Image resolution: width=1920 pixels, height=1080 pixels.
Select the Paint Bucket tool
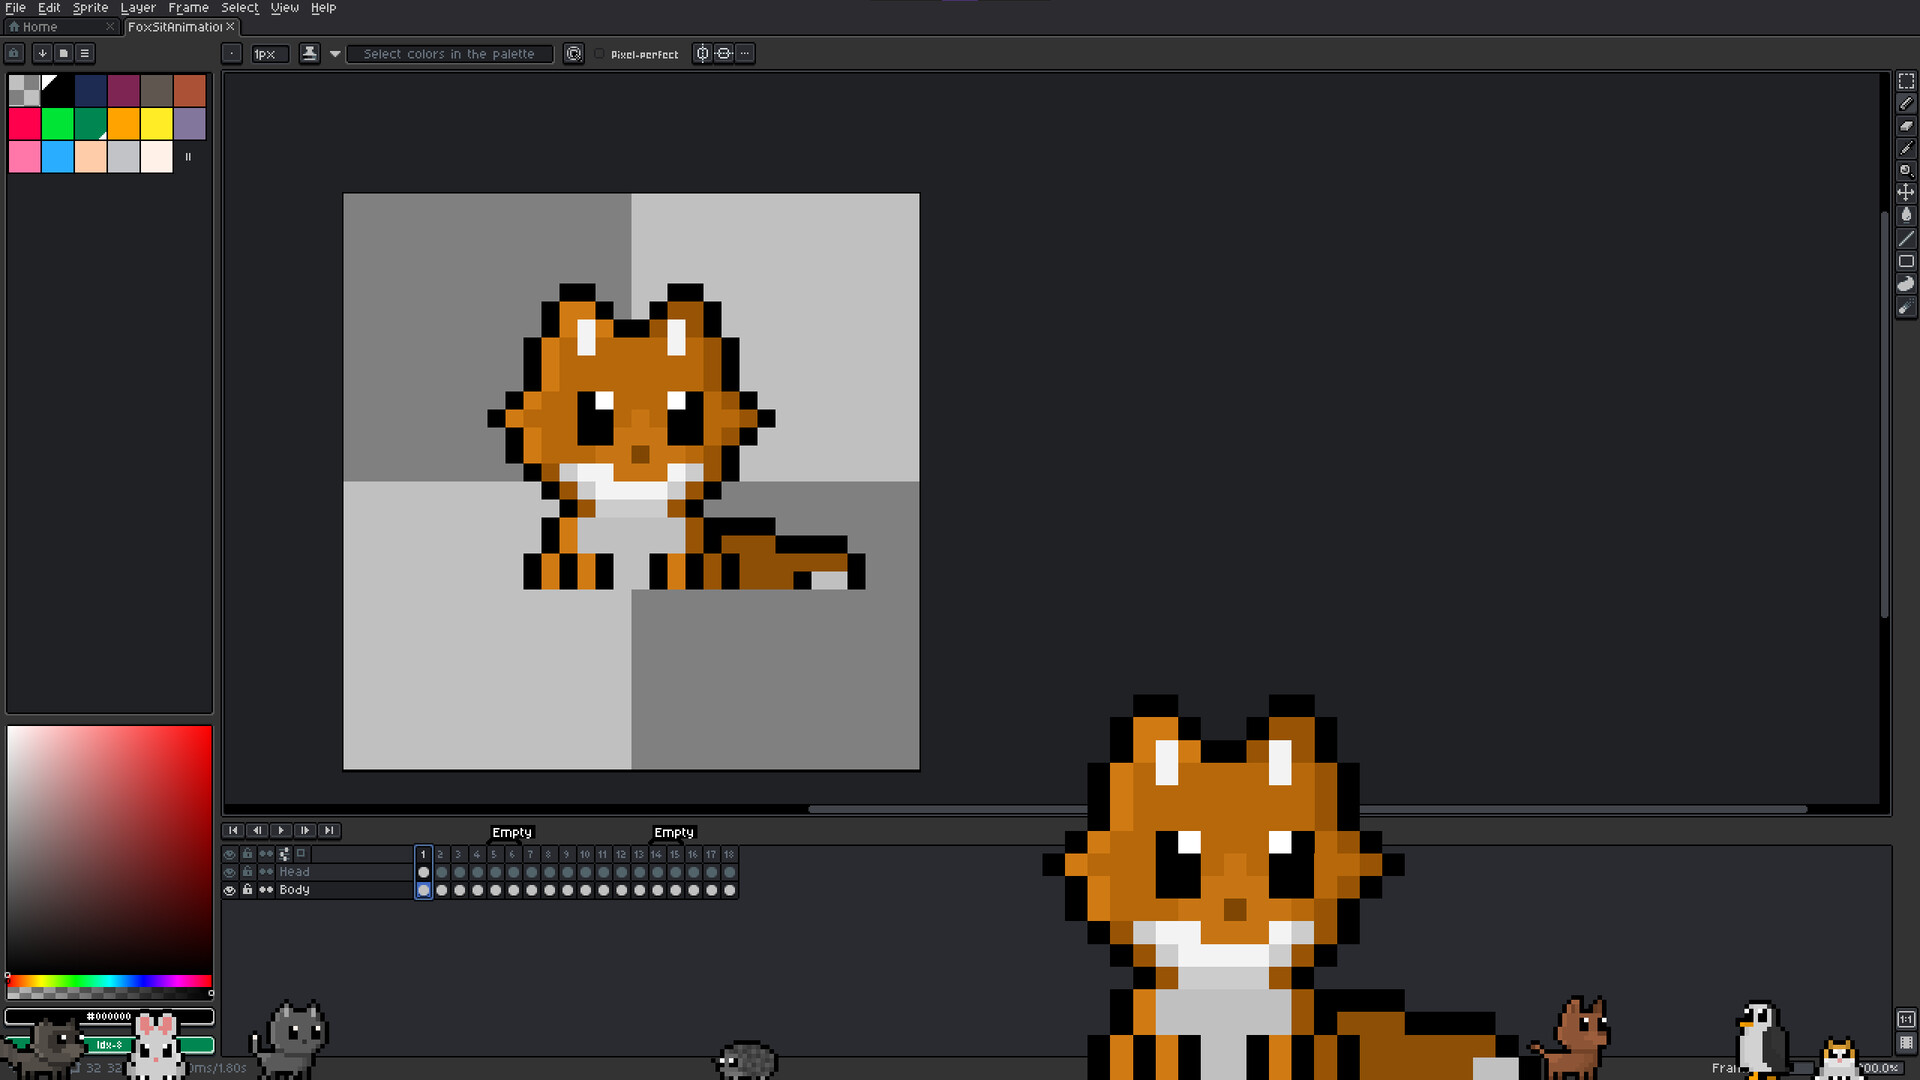[1905, 214]
